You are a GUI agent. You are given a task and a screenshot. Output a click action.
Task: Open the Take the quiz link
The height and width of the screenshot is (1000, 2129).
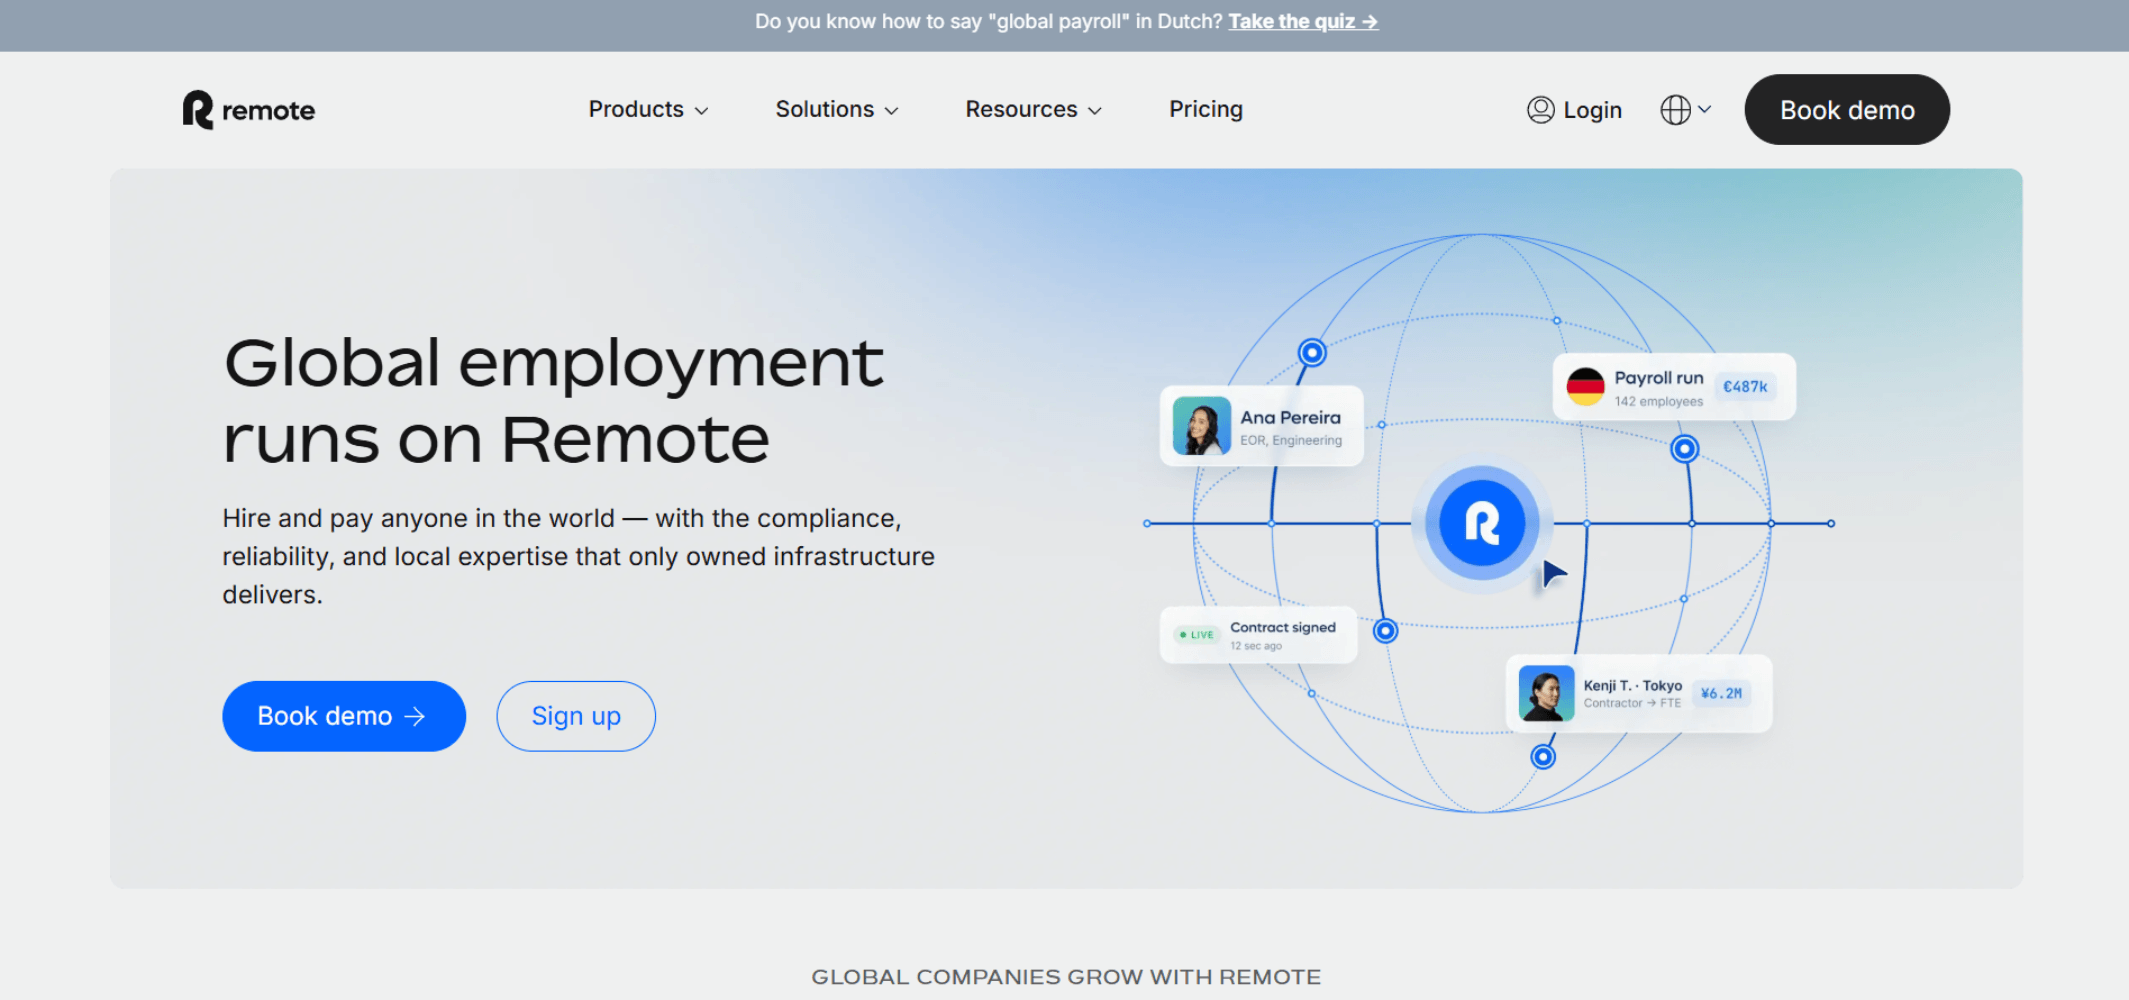click(1303, 21)
